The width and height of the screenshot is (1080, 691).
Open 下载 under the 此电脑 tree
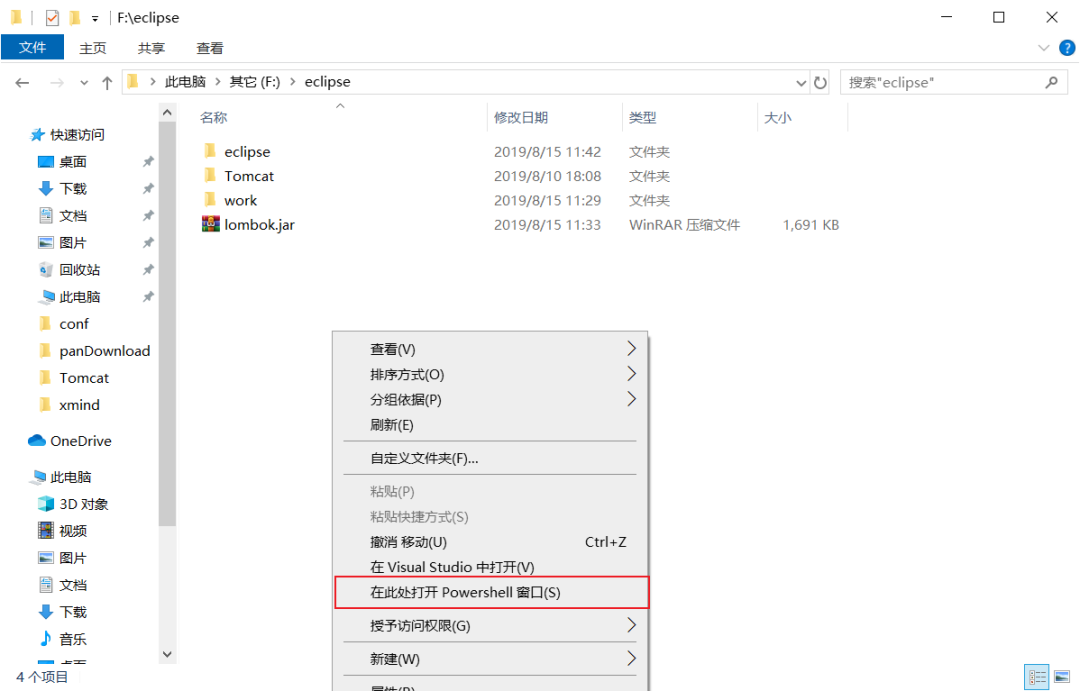coord(73,612)
